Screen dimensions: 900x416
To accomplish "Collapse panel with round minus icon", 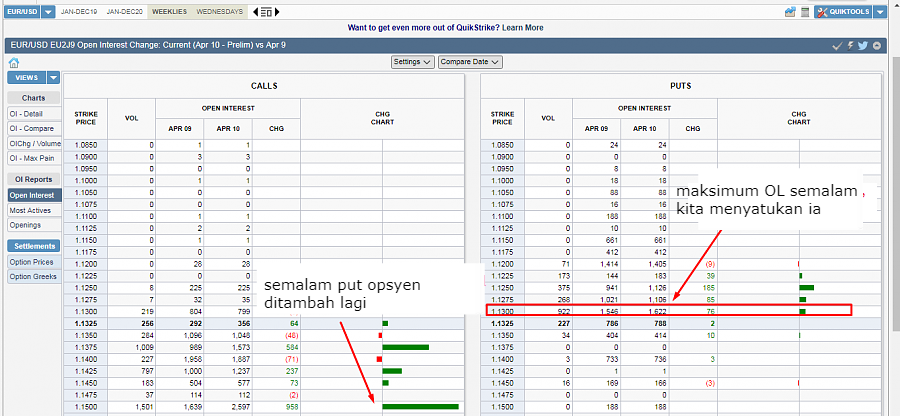I will [876, 46].
